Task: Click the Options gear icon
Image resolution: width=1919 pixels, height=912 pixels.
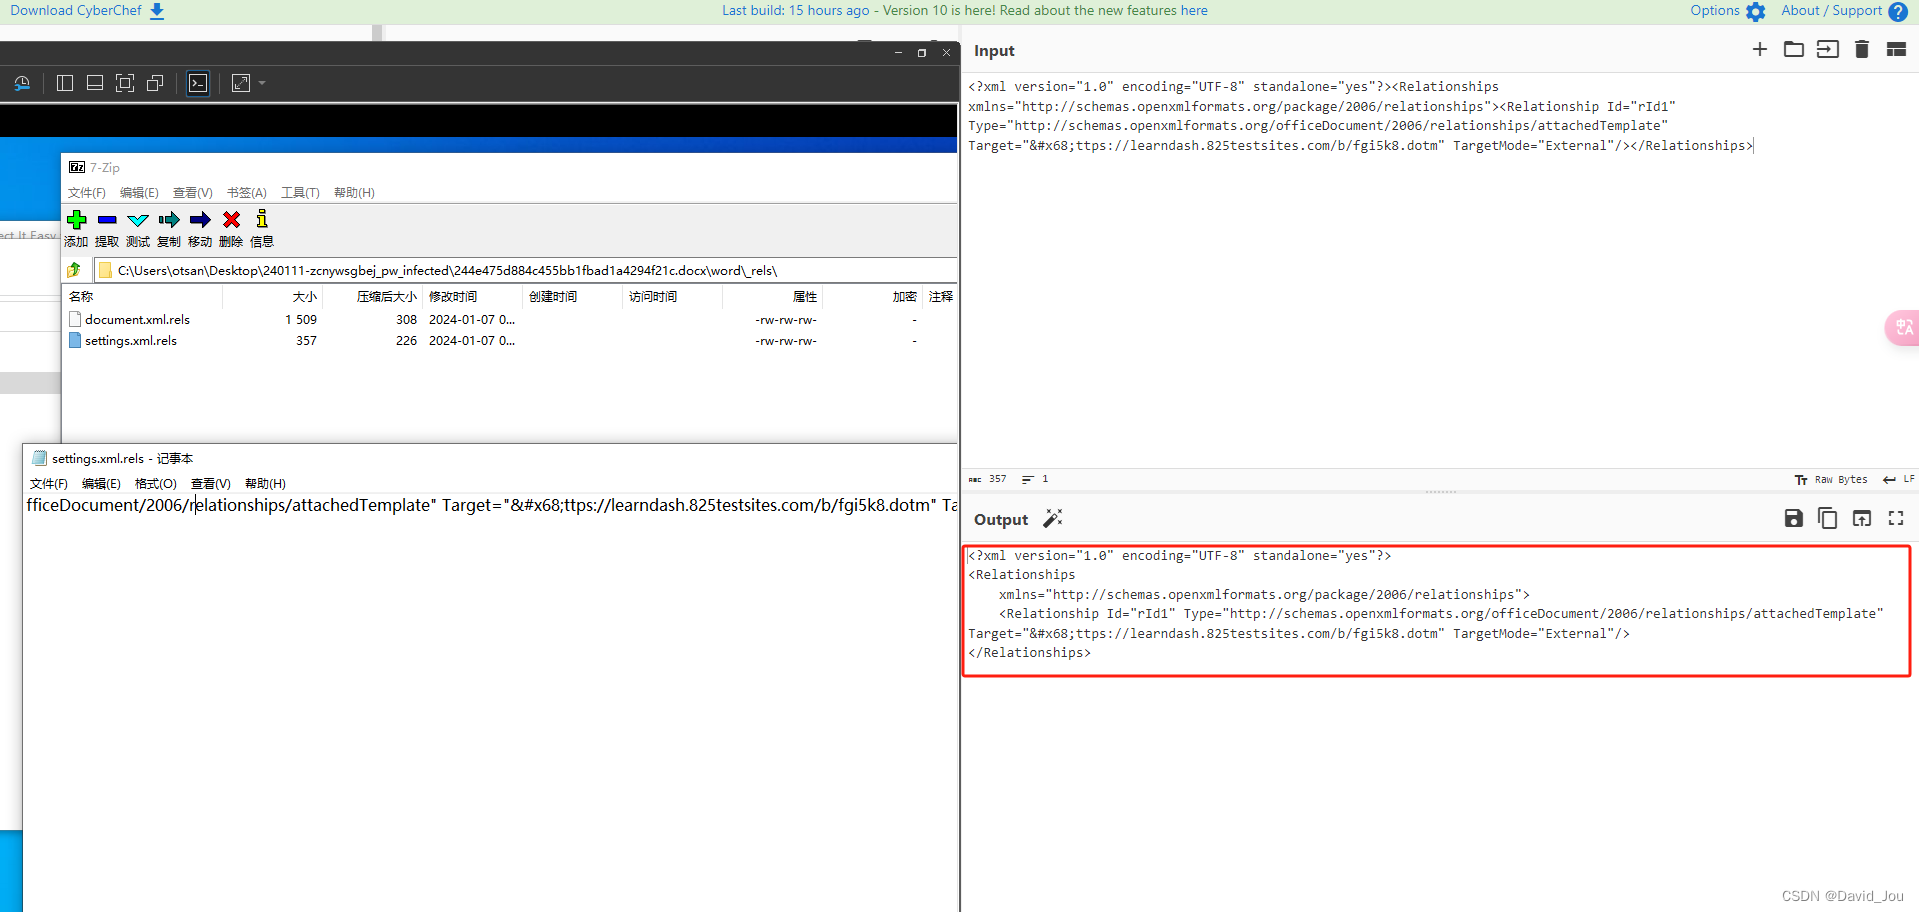Action: (1755, 12)
